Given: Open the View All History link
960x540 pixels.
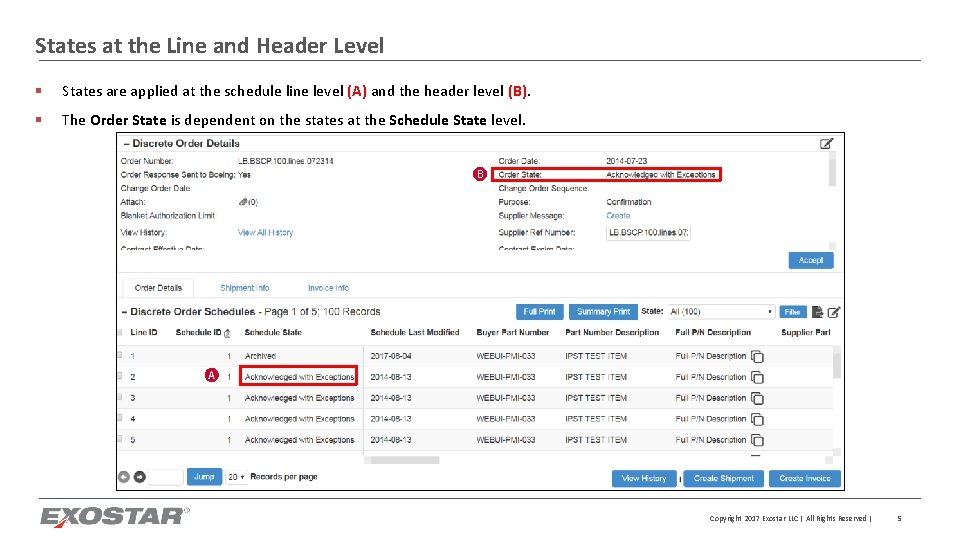Looking at the screenshot, I should coord(265,233).
